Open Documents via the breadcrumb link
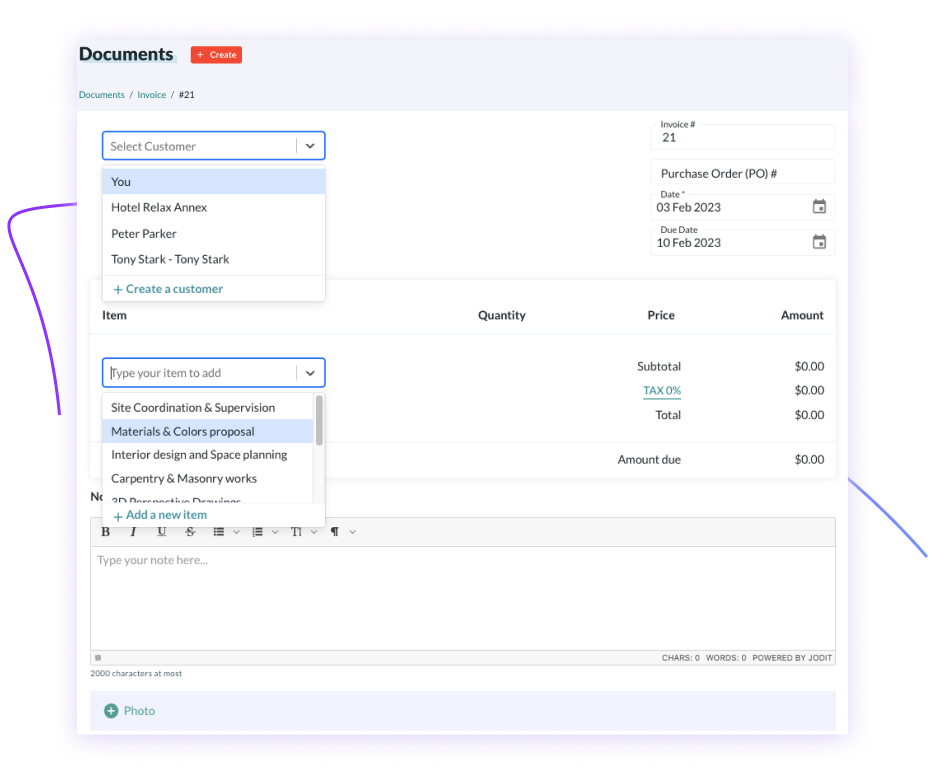 (x=101, y=94)
